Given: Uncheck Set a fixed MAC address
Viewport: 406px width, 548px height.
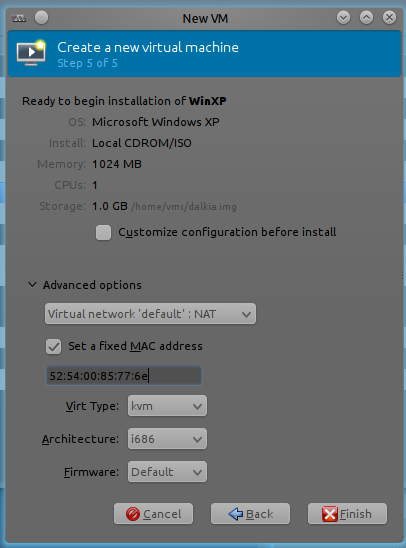Looking at the screenshot, I should point(53,347).
